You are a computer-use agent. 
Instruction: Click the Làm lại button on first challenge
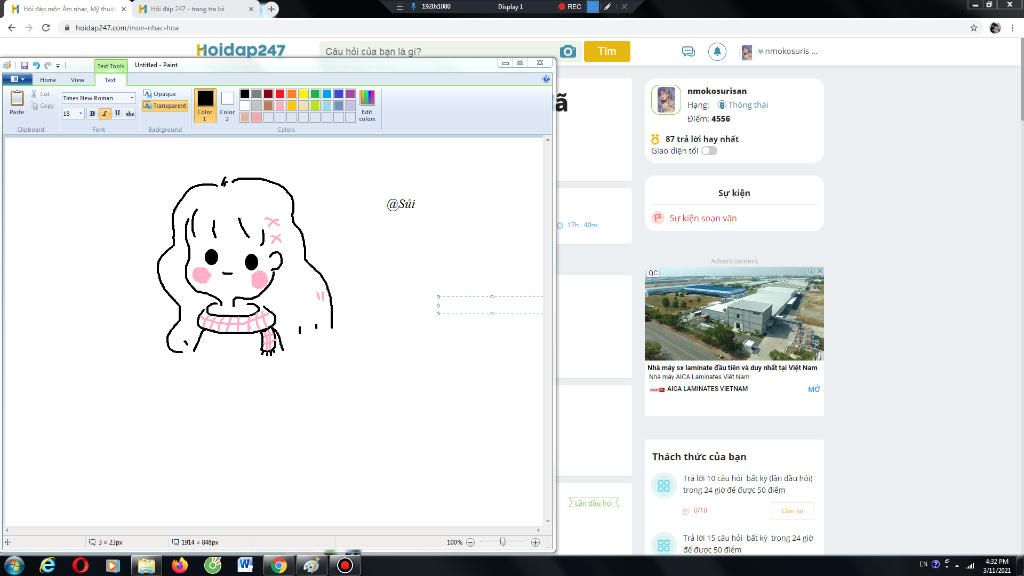(792, 511)
